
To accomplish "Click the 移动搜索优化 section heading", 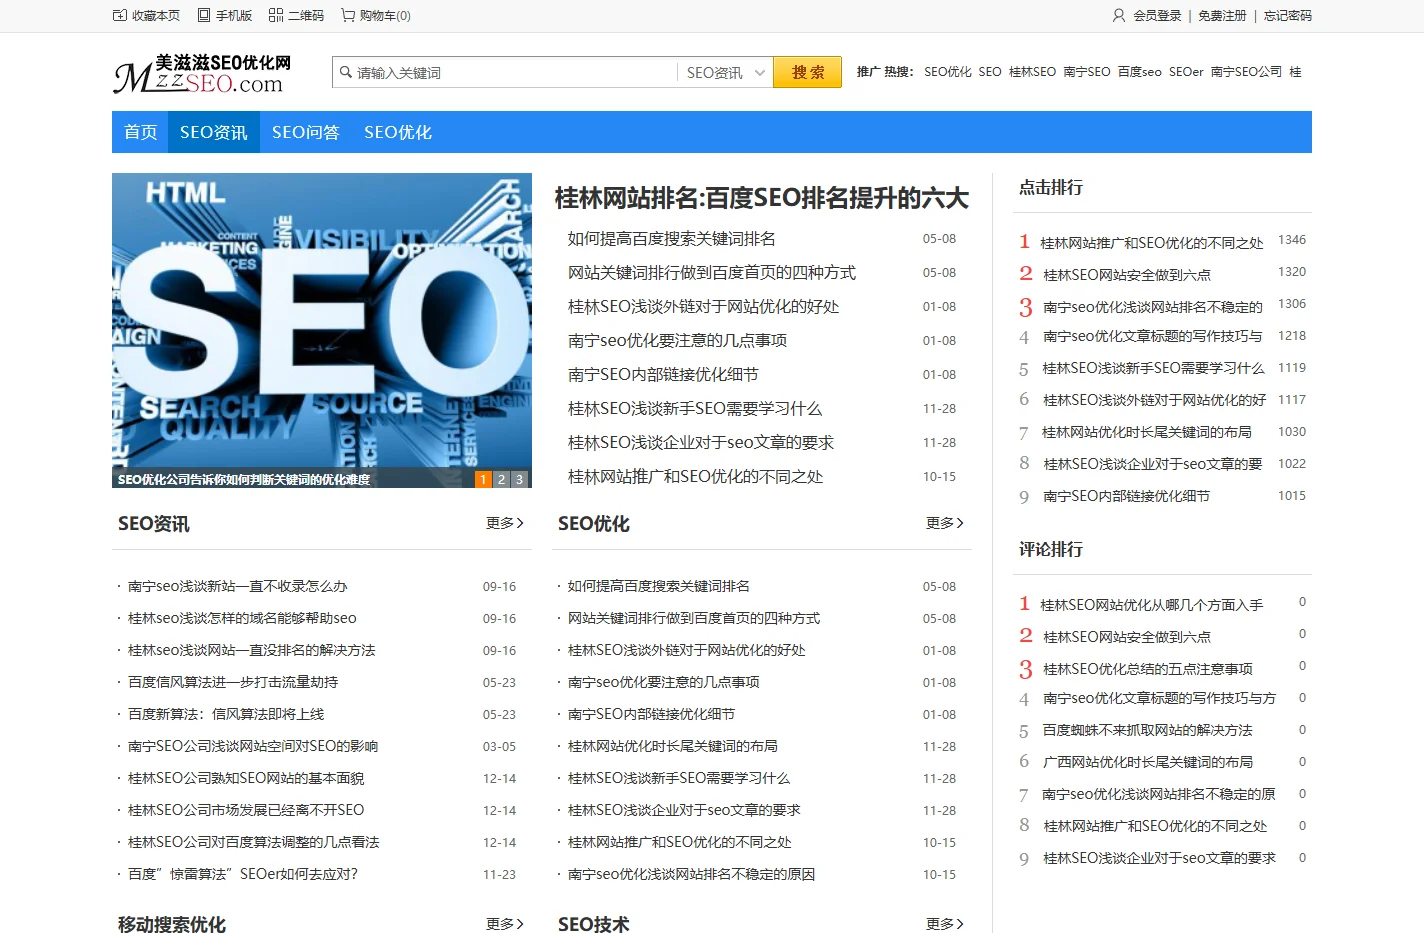I will tap(172, 924).
